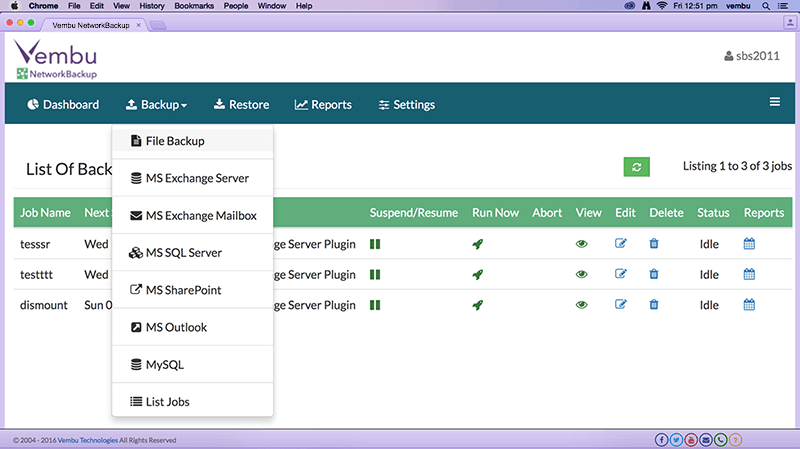Select MySQL backup option
This screenshot has height=449, width=800.
[192, 364]
